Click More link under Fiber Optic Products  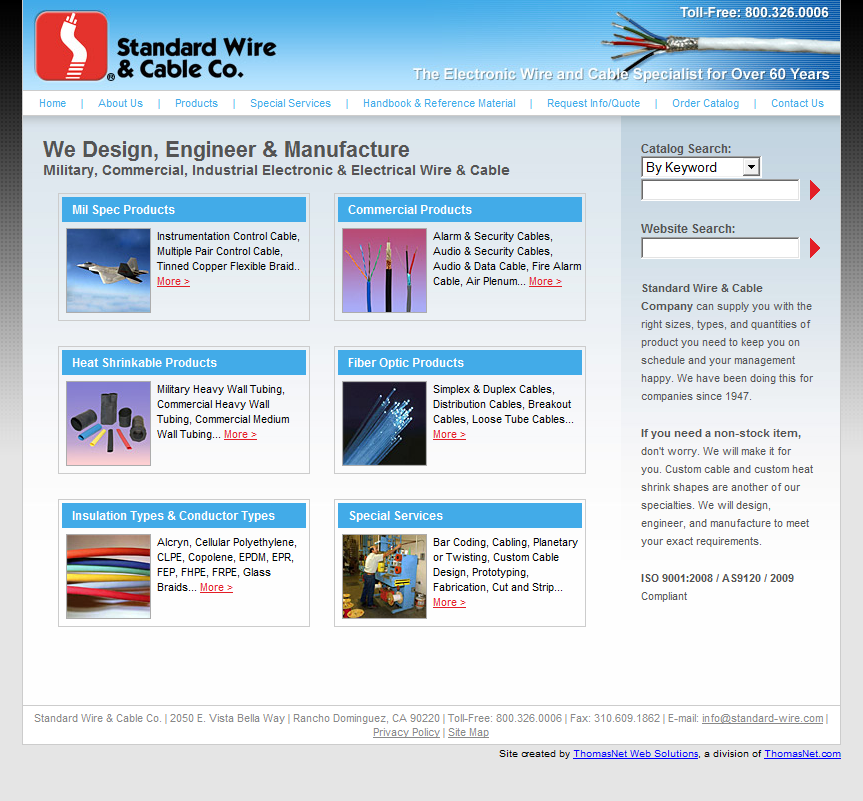click(449, 434)
